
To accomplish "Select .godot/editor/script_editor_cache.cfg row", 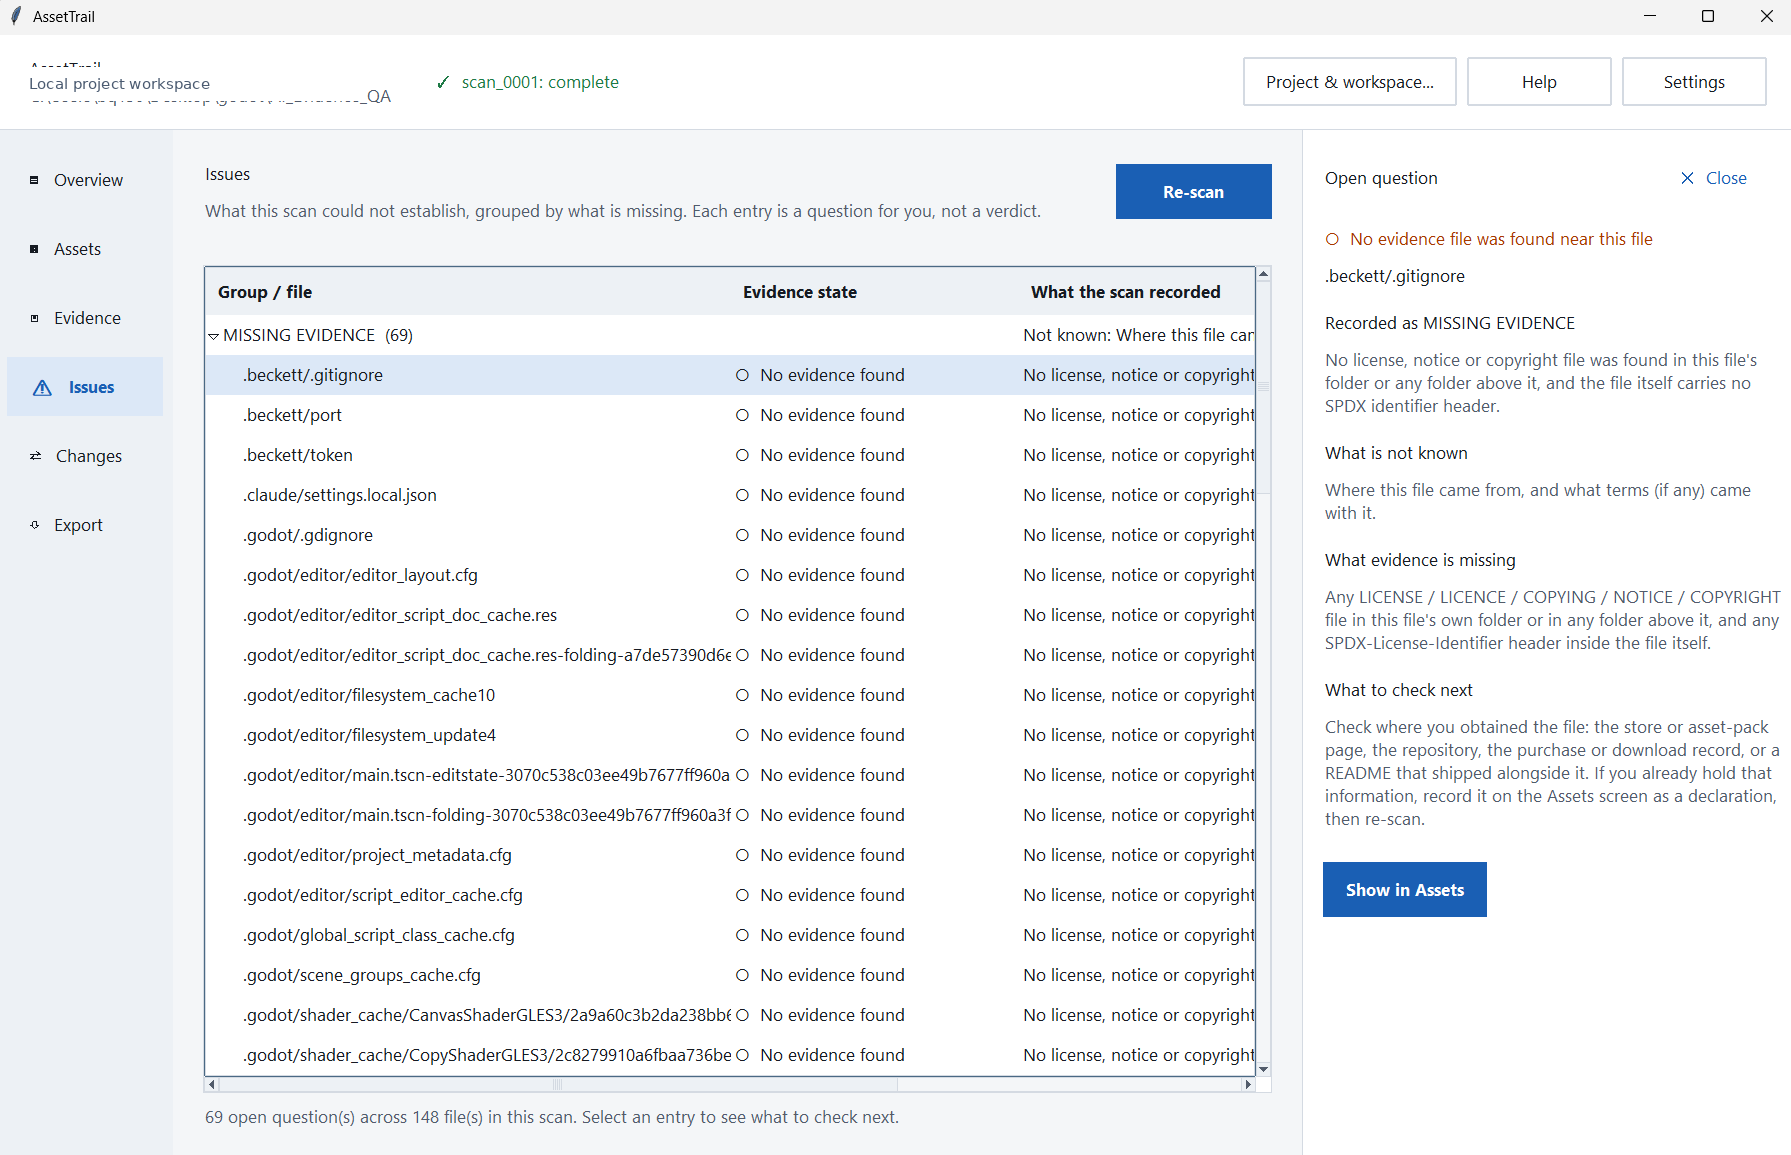I will [730, 895].
